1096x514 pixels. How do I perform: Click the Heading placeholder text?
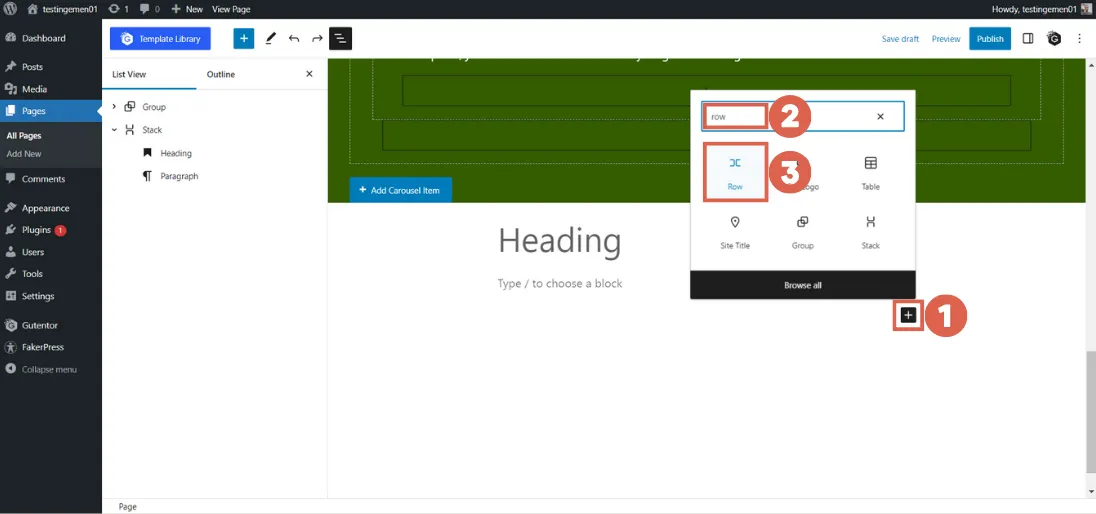tap(559, 241)
